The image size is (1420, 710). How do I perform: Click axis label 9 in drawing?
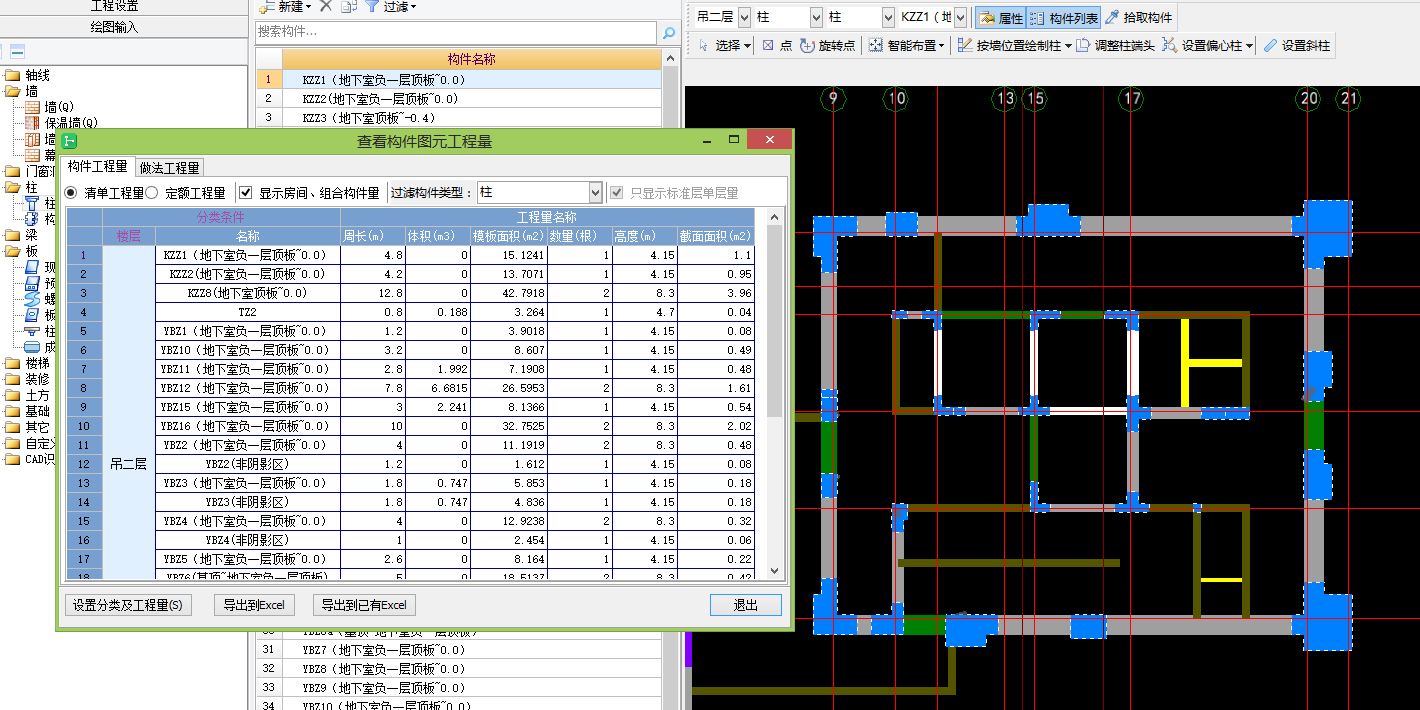(x=832, y=98)
